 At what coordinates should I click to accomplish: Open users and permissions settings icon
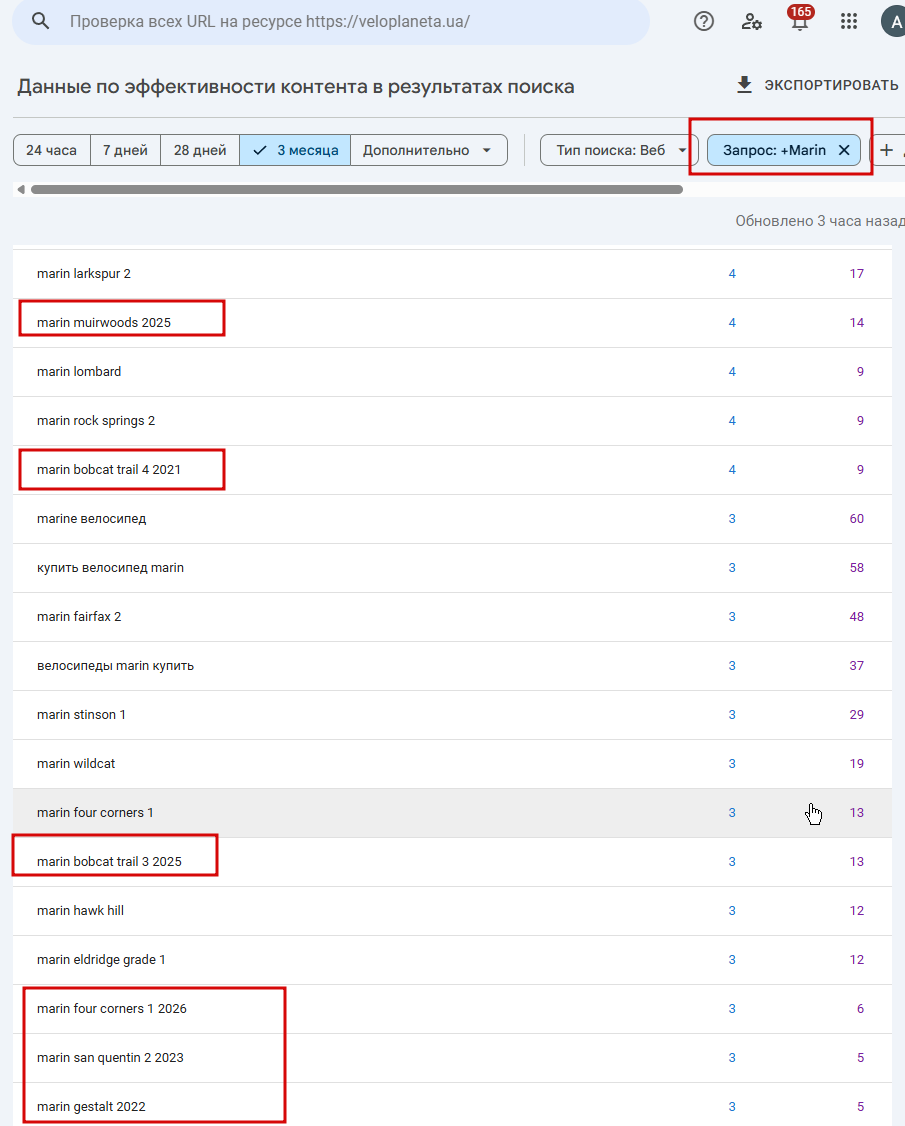click(x=752, y=21)
